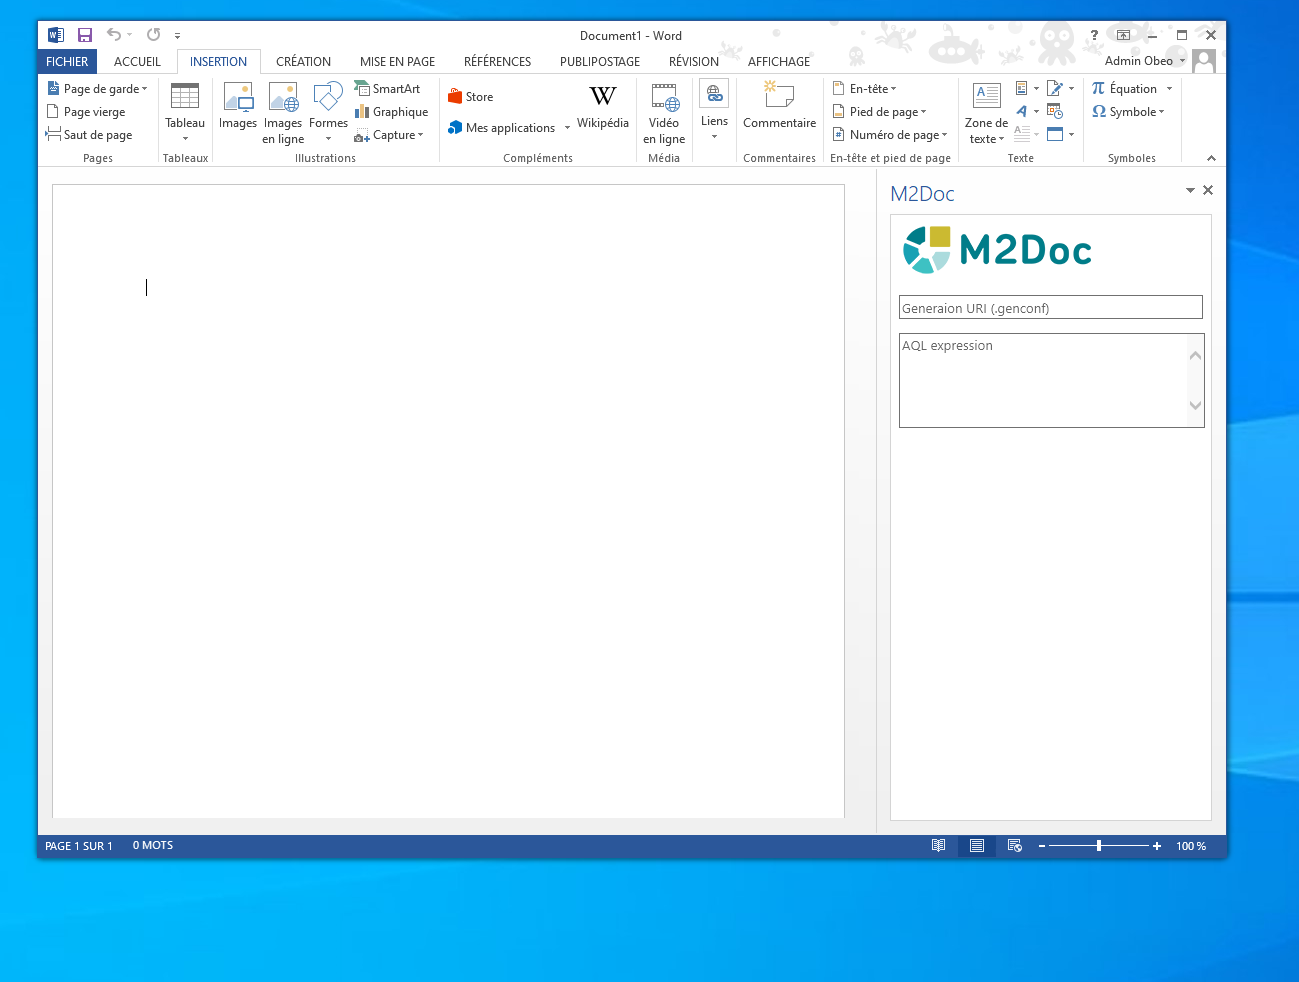Image resolution: width=1299 pixels, height=982 pixels.
Task: Collapse the ribbon with the chevron
Action: (x=1211, y=158)
